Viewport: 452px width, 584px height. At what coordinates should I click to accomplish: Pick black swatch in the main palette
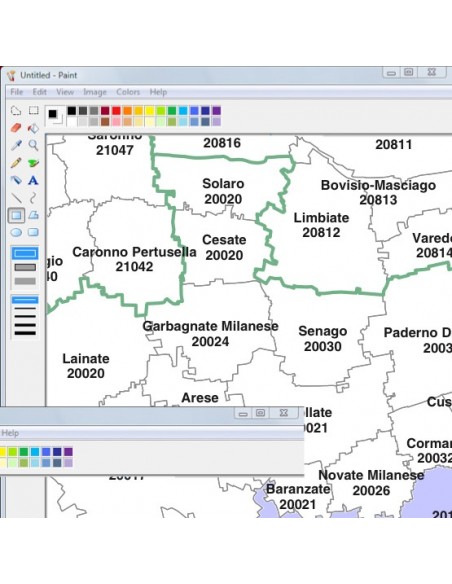coord(71,111)
